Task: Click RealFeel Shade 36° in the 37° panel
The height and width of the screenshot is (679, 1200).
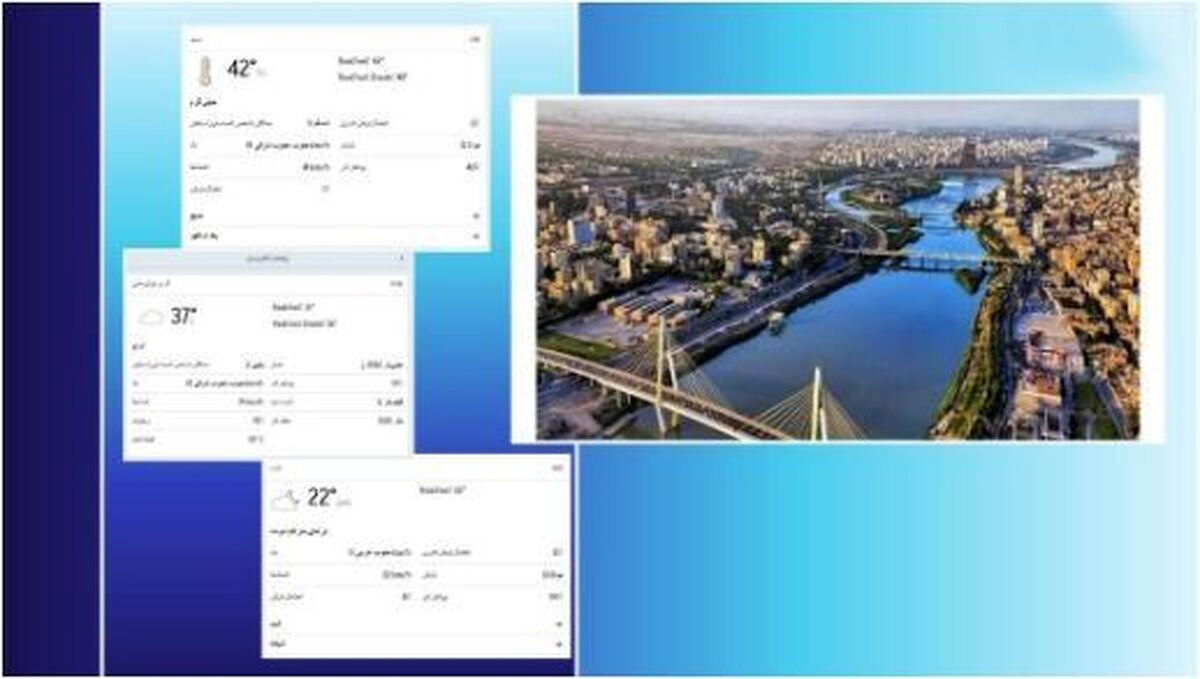Action: pos(304,323)
